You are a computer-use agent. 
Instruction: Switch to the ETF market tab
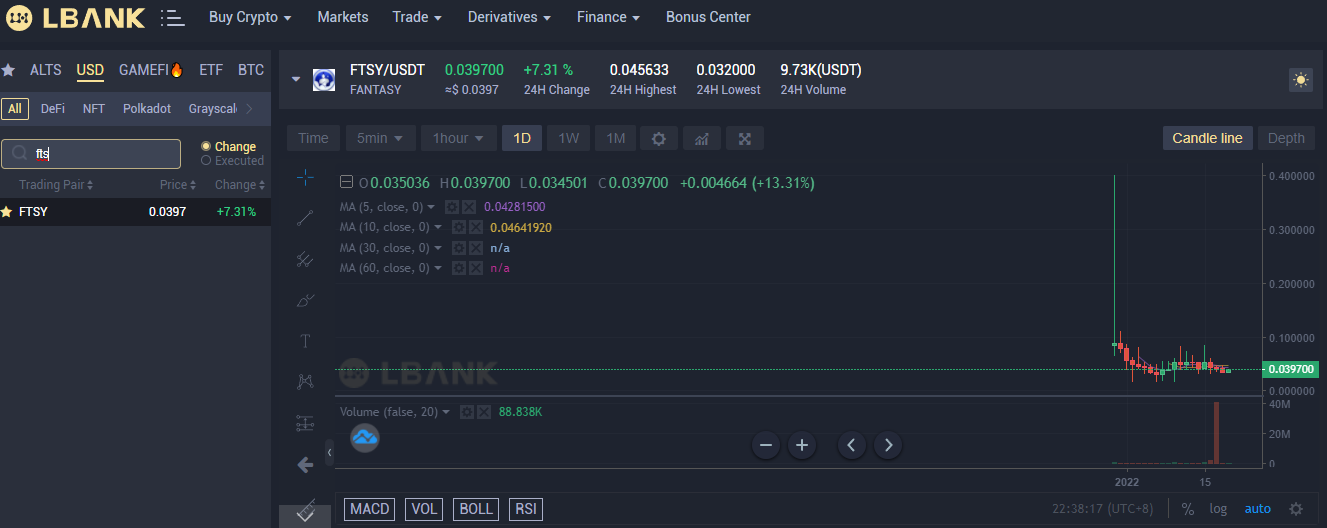click(x=211, y=70)
